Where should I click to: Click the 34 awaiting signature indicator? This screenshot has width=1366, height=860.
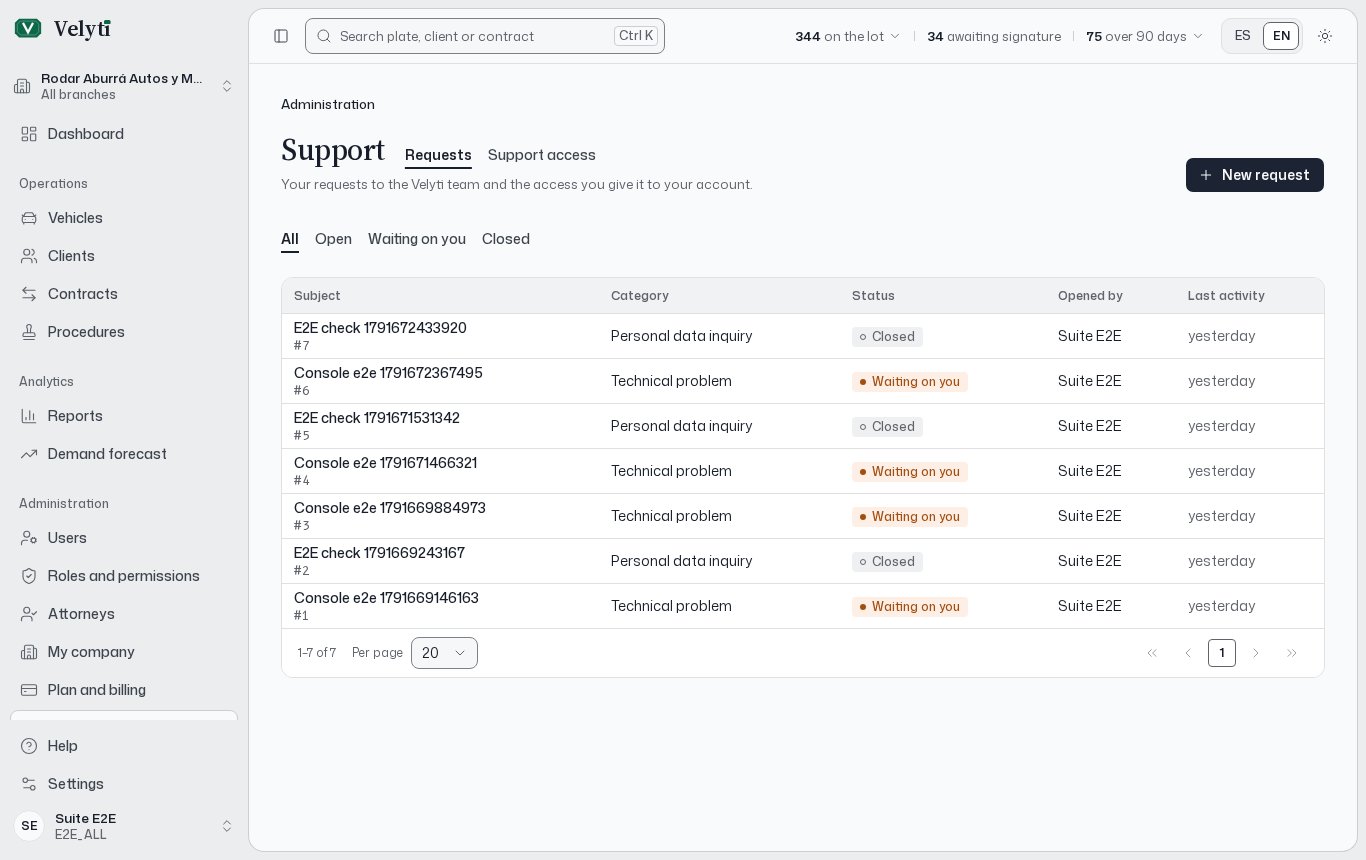(x=994, y=36)
